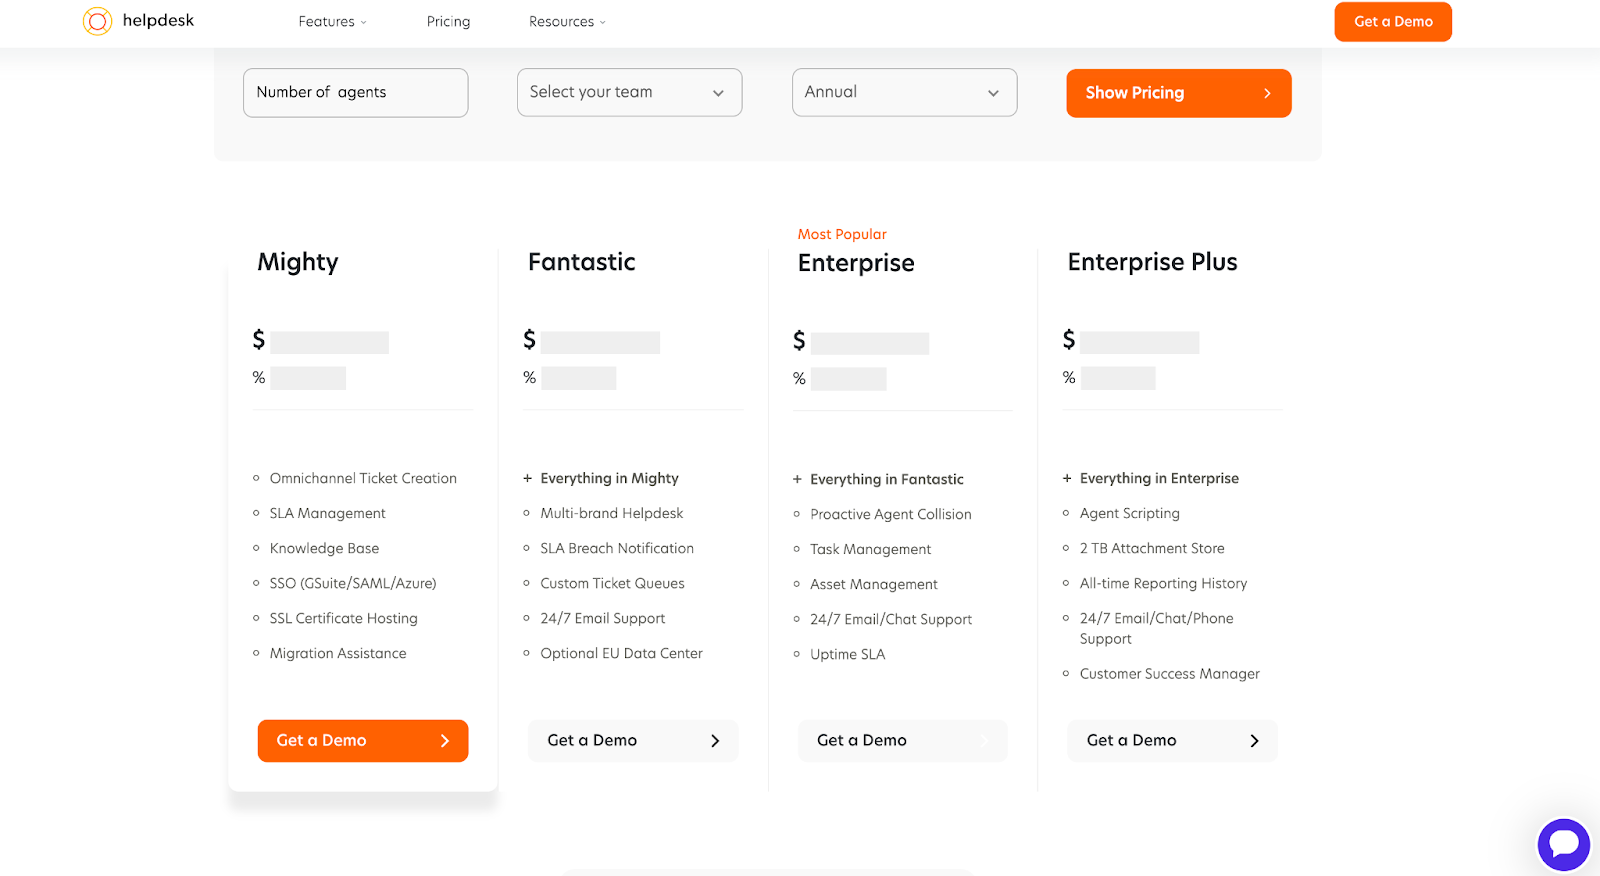Click Omnichannel Ticket Creation feature
Viewport: 1600px width, 876px height.
363,479
